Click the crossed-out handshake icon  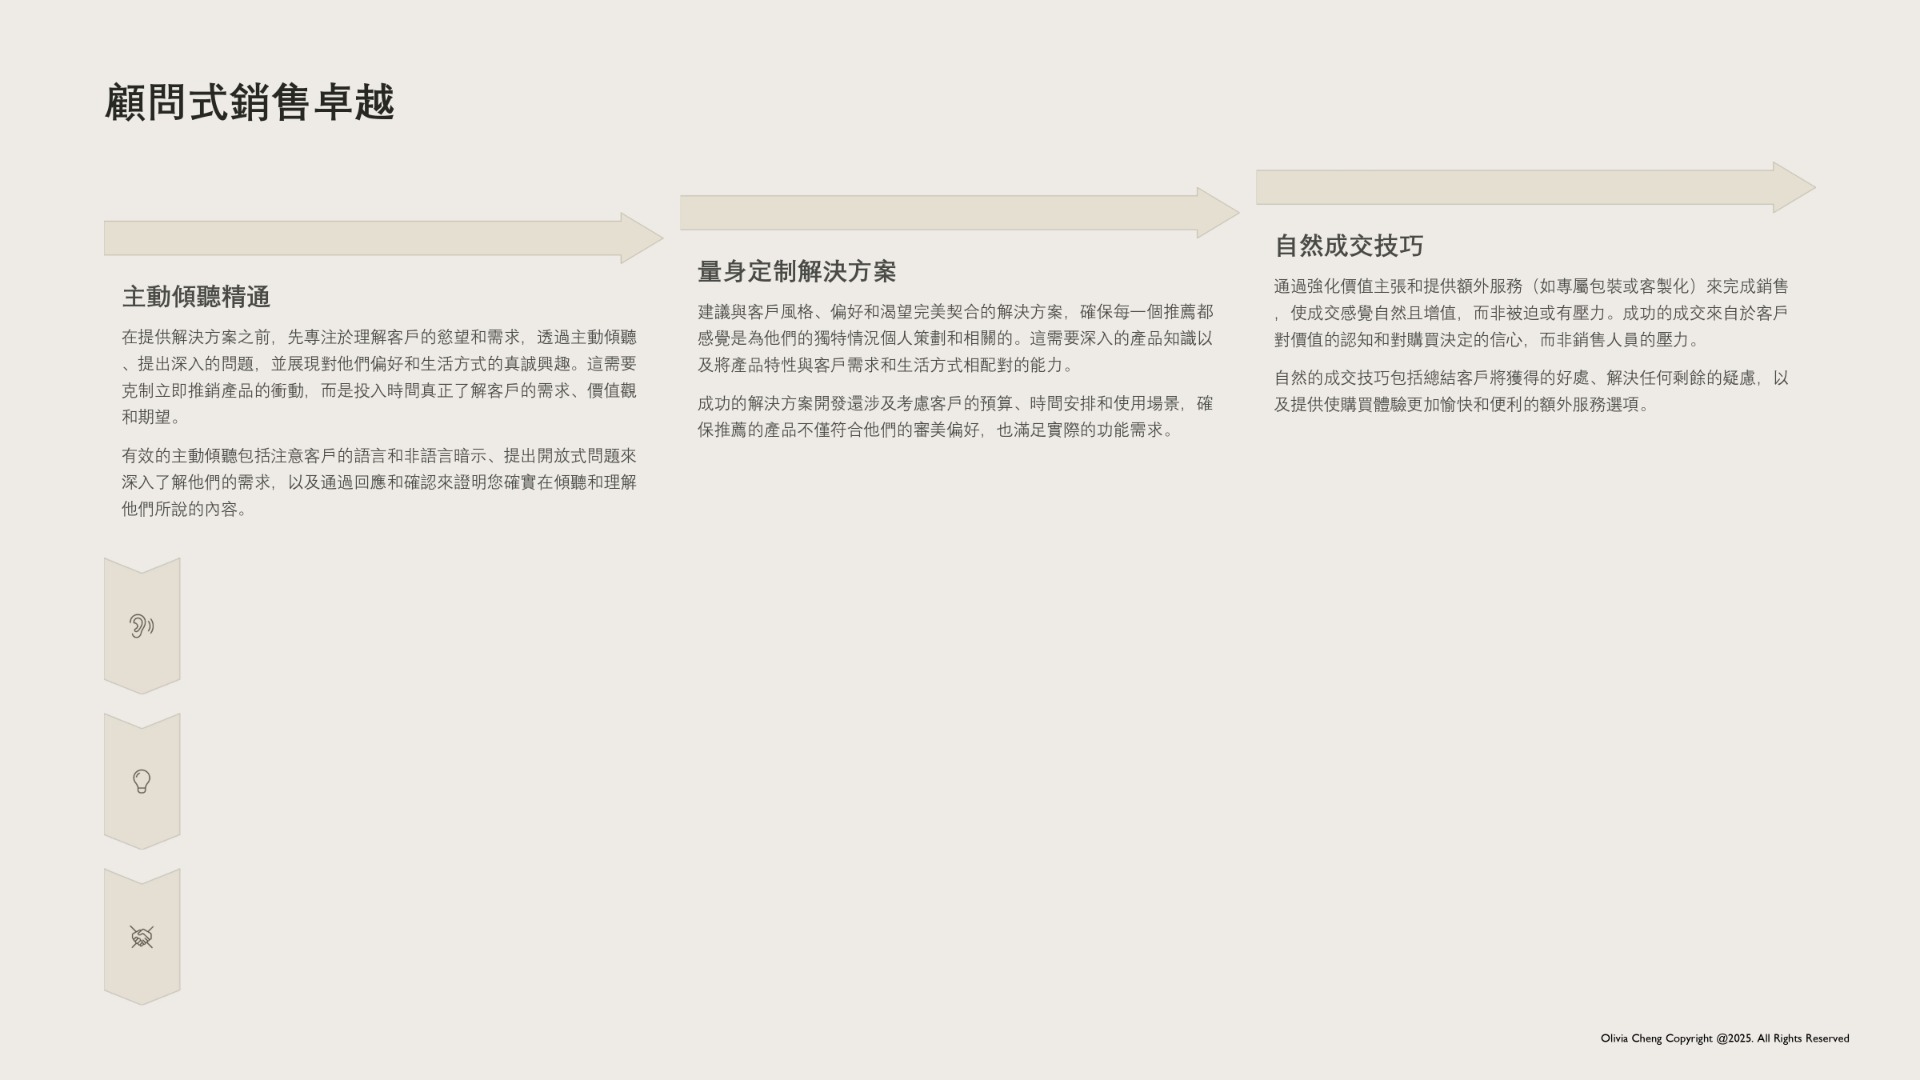click(141, 937)
